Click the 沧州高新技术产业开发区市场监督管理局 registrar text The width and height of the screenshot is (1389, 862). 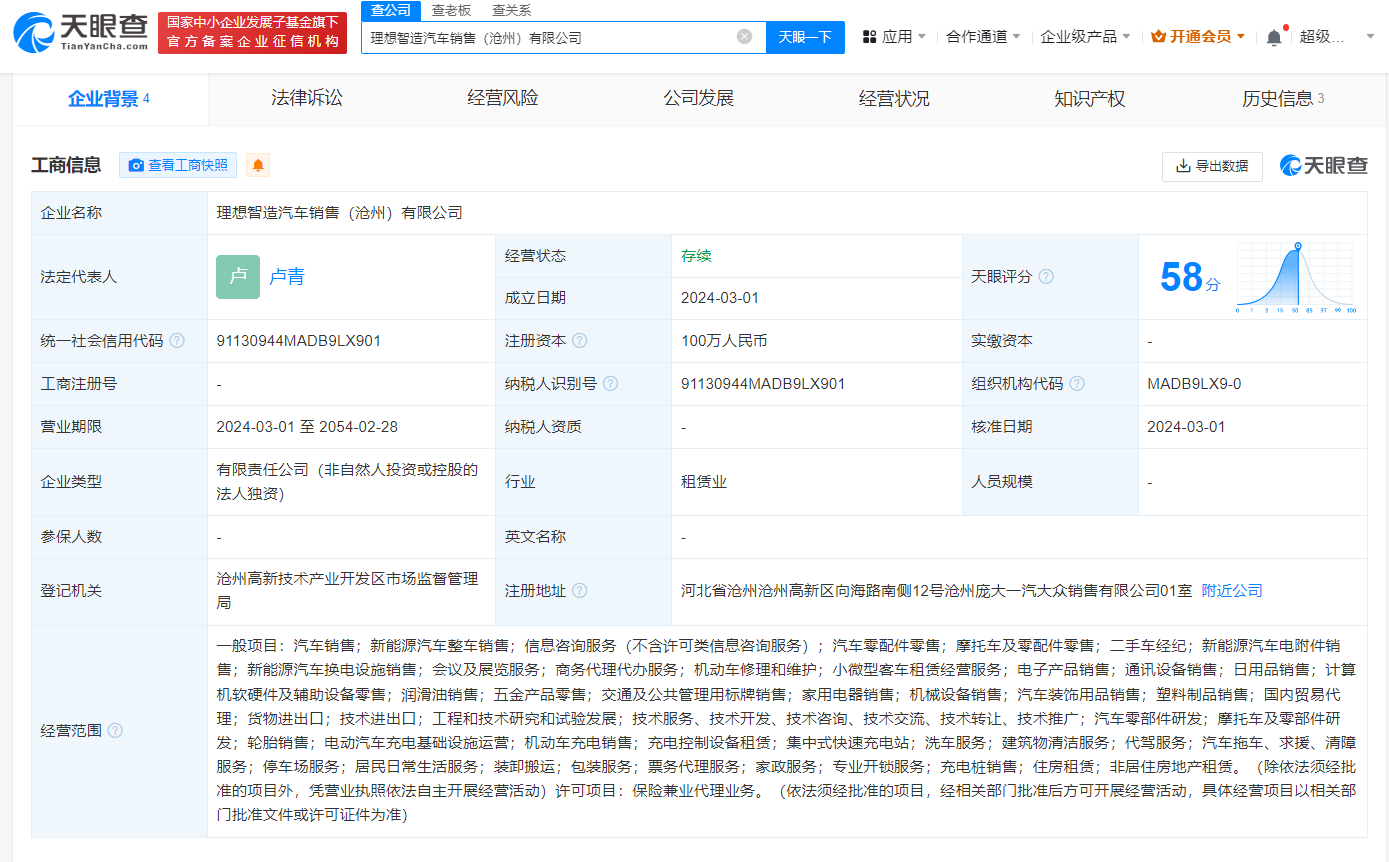[347, 591]
